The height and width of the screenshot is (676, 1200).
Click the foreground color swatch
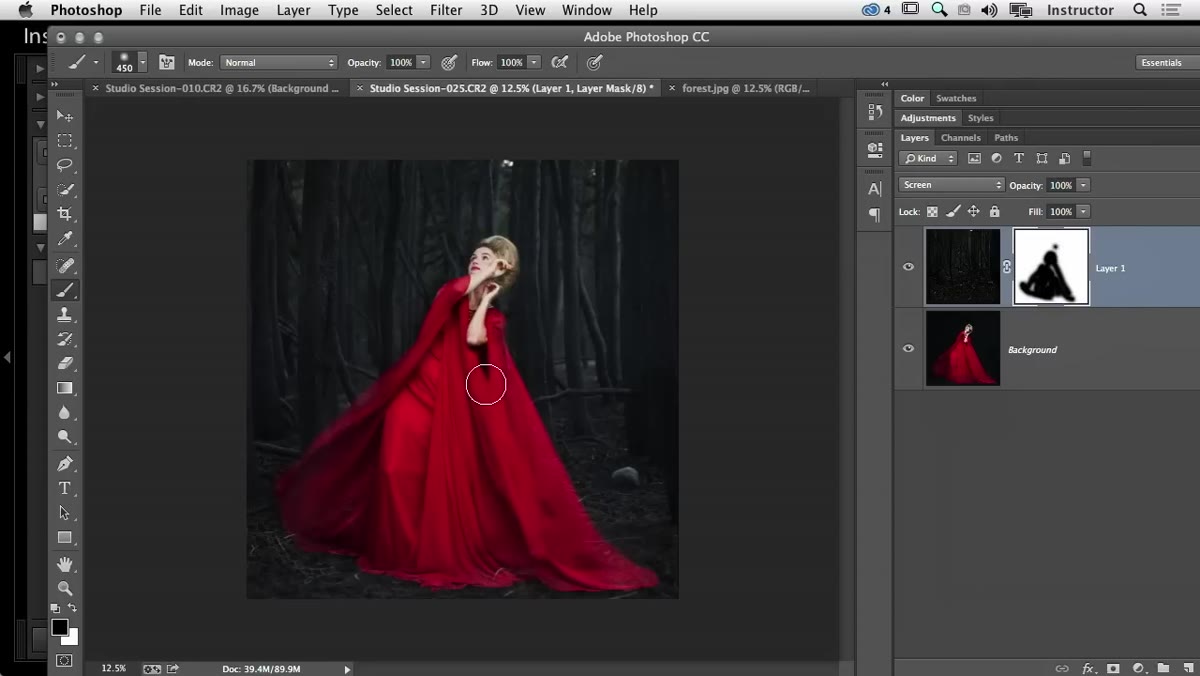click(59, 627)
